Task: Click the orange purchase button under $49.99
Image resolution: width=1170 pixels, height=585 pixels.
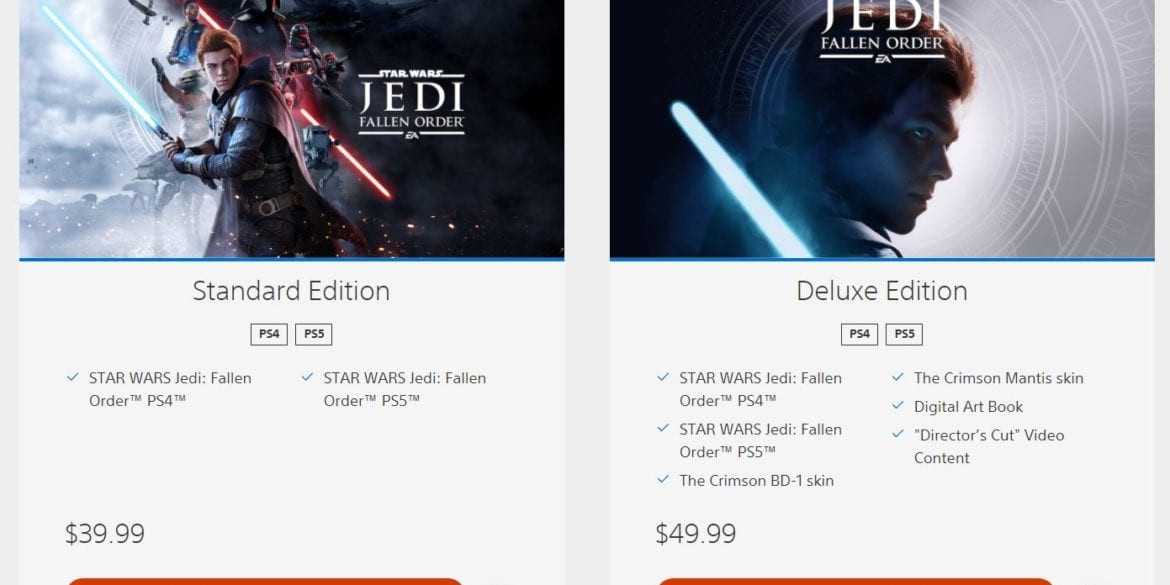Action: click(856, 581)
